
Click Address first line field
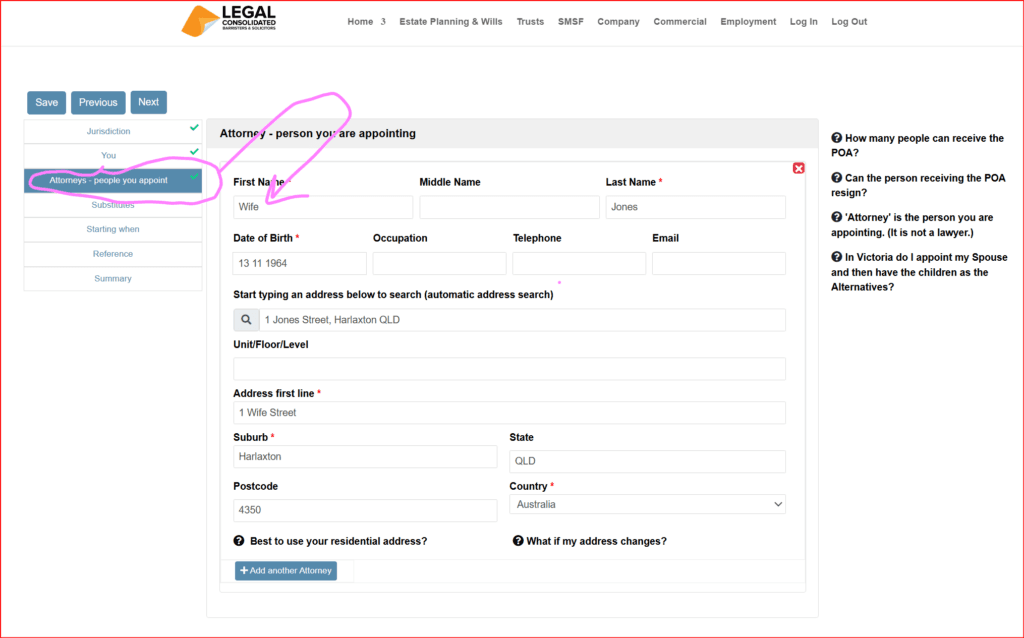pos(509,413)
